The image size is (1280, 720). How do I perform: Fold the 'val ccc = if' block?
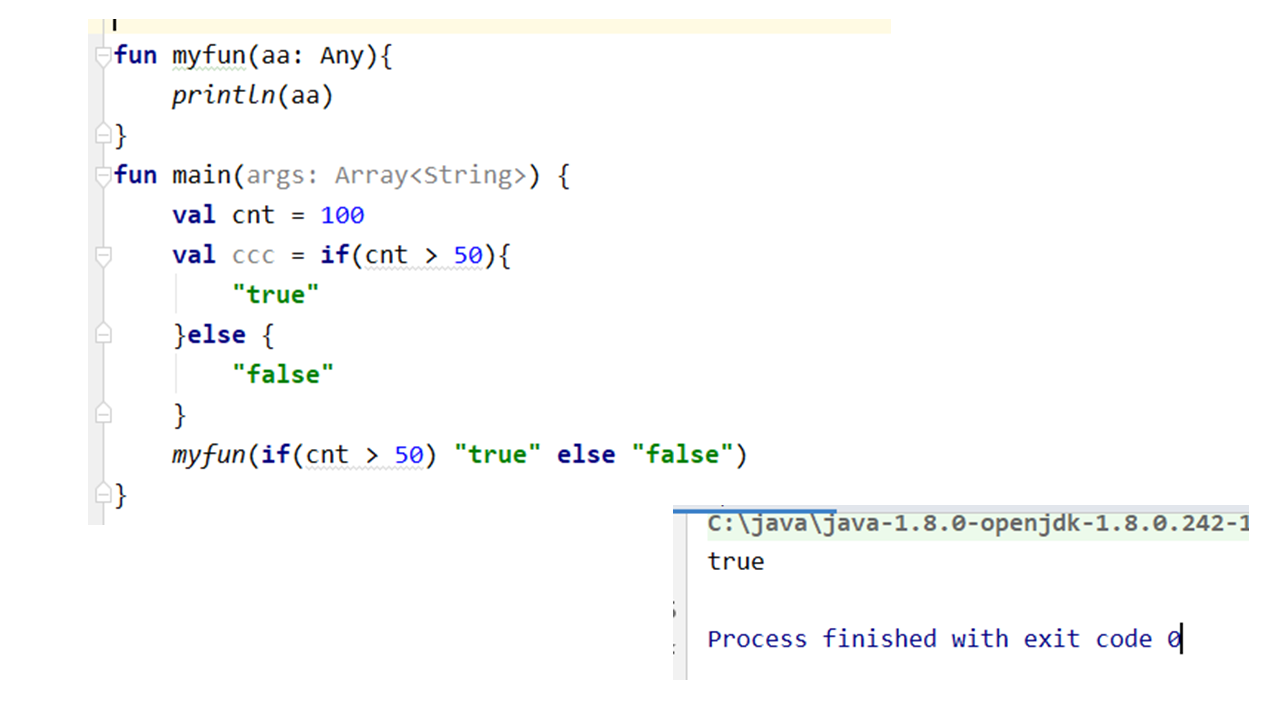pyautogui.click(x=102, y=256)
